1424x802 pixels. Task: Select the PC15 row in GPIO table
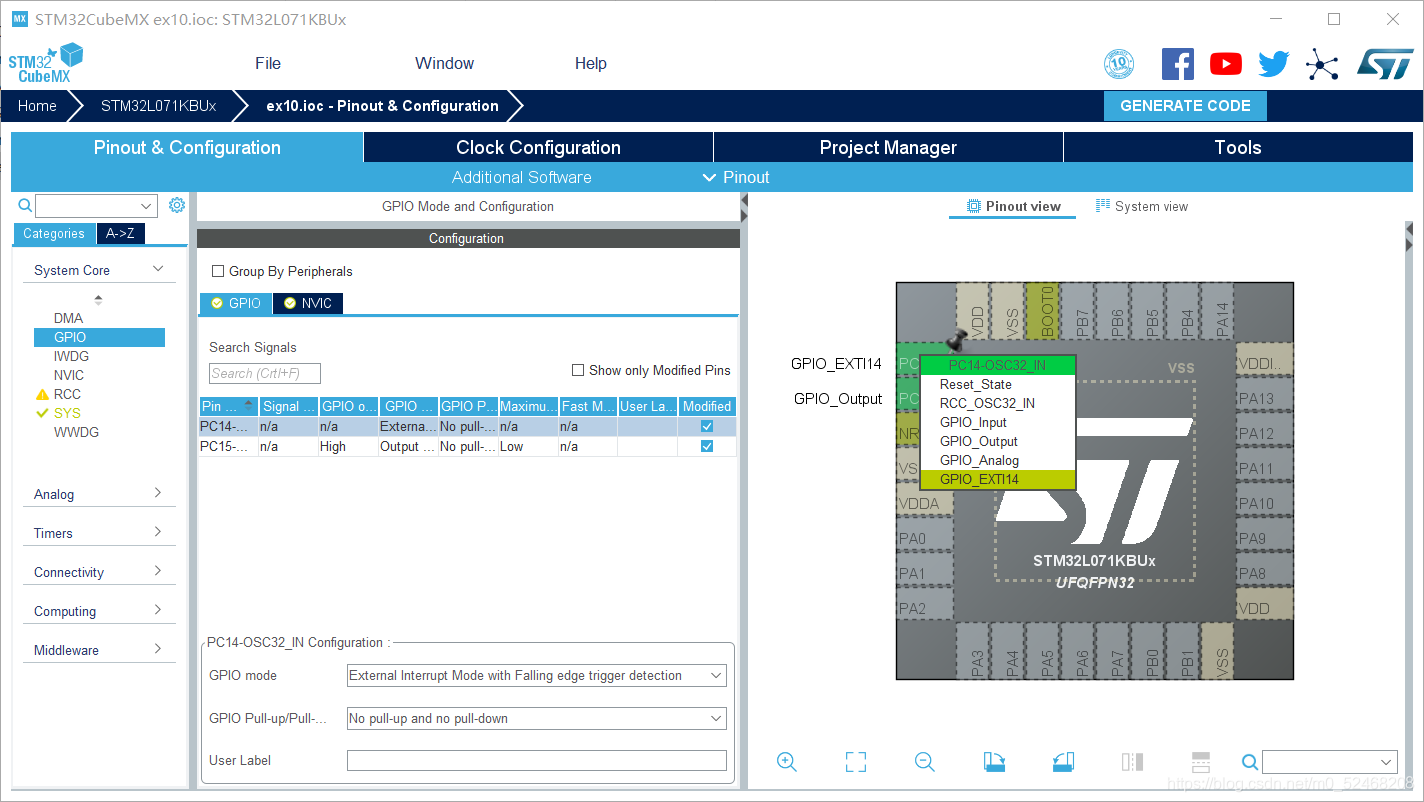pyautogui.click(x=468, y=446)
